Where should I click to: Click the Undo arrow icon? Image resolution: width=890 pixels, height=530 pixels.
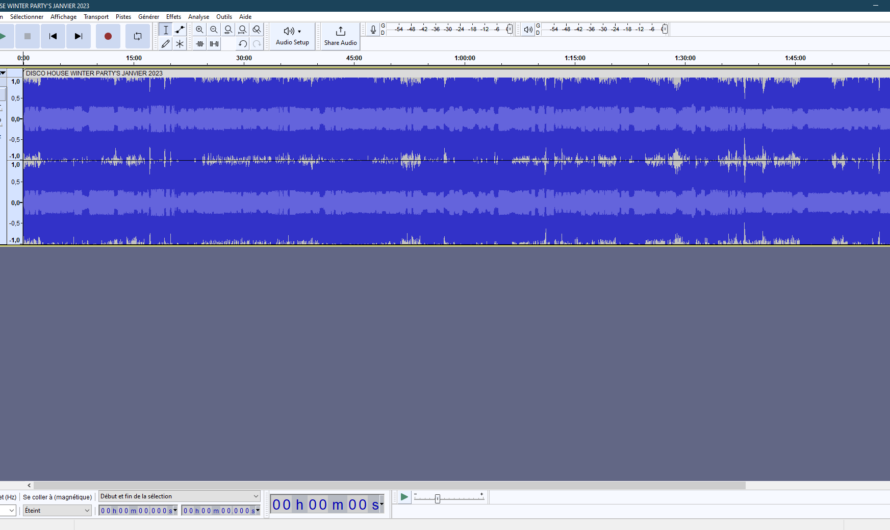click(x=242, y=44)
